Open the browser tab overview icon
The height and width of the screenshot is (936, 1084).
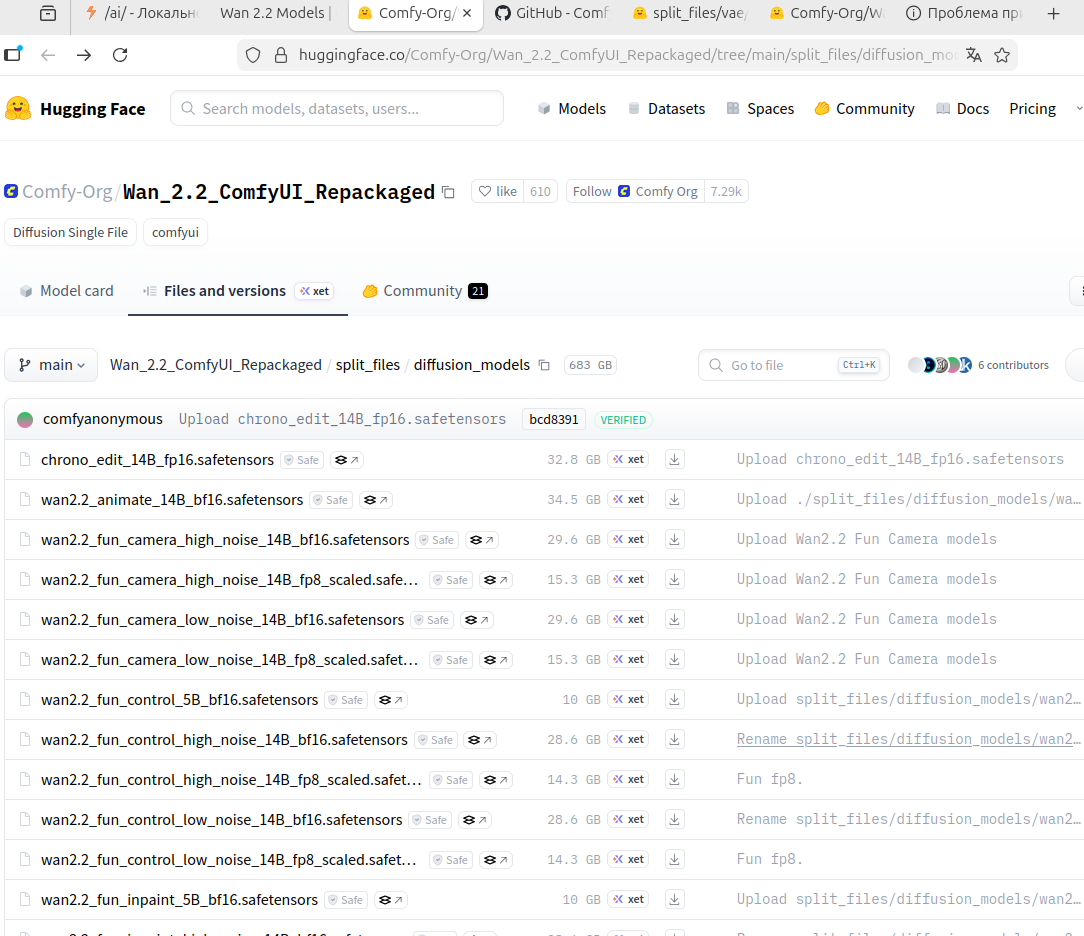[48, 13]
